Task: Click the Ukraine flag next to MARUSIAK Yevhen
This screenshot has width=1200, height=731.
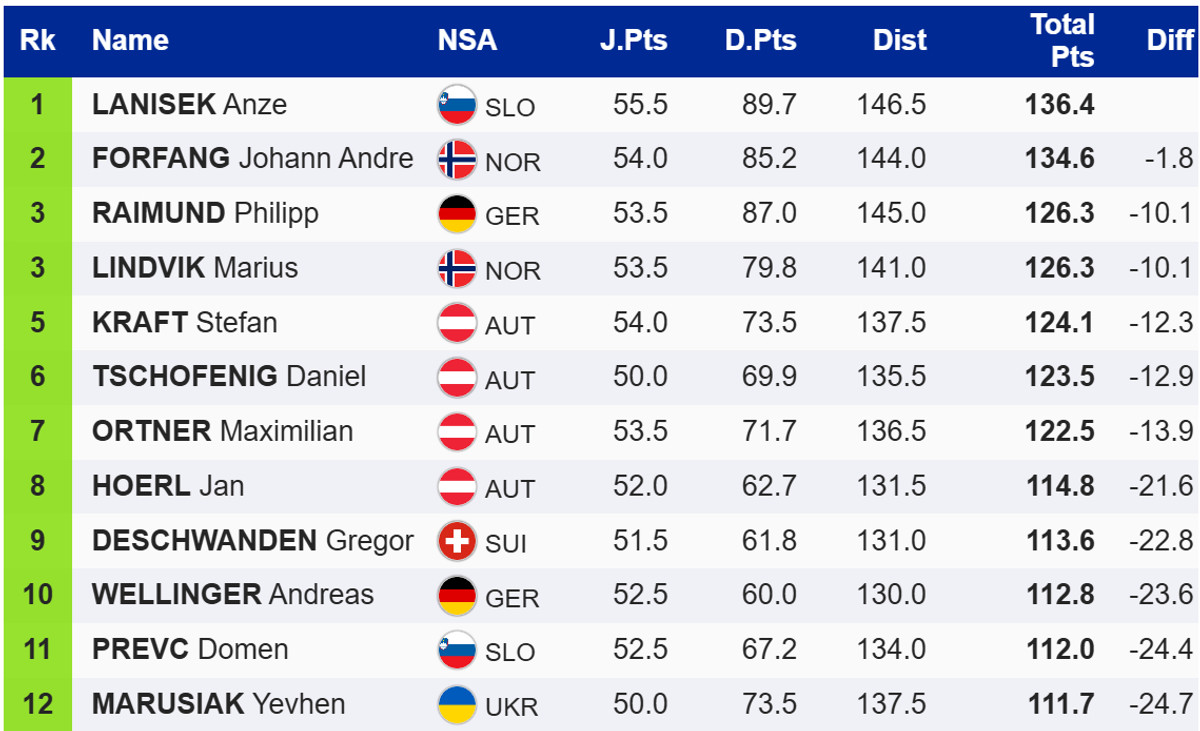Action: coord(457,704)
